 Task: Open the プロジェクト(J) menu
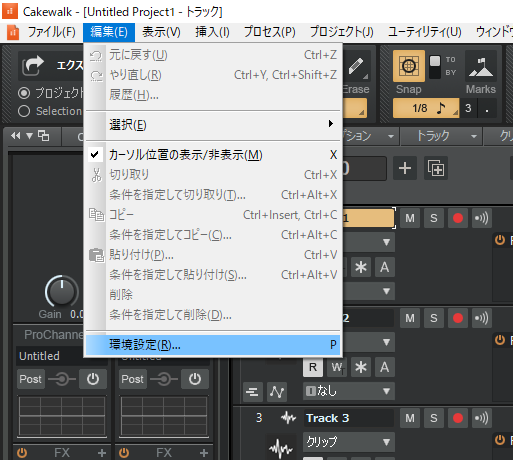click(x=342, y=32)
